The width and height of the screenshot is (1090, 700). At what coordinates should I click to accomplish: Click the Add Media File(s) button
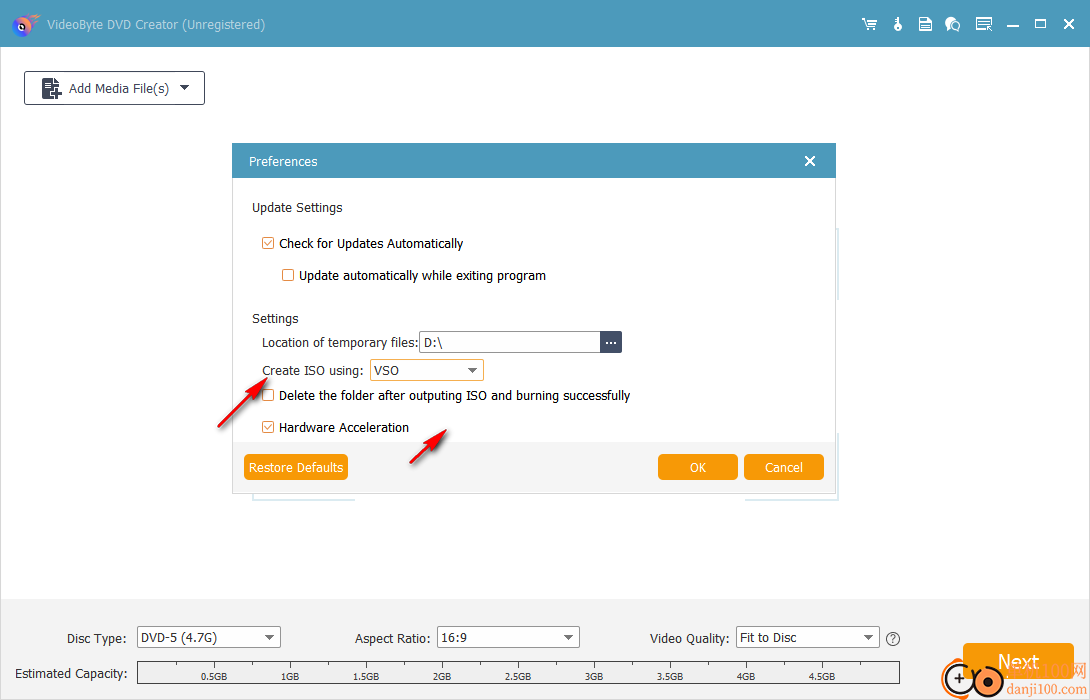pos(115,88)
